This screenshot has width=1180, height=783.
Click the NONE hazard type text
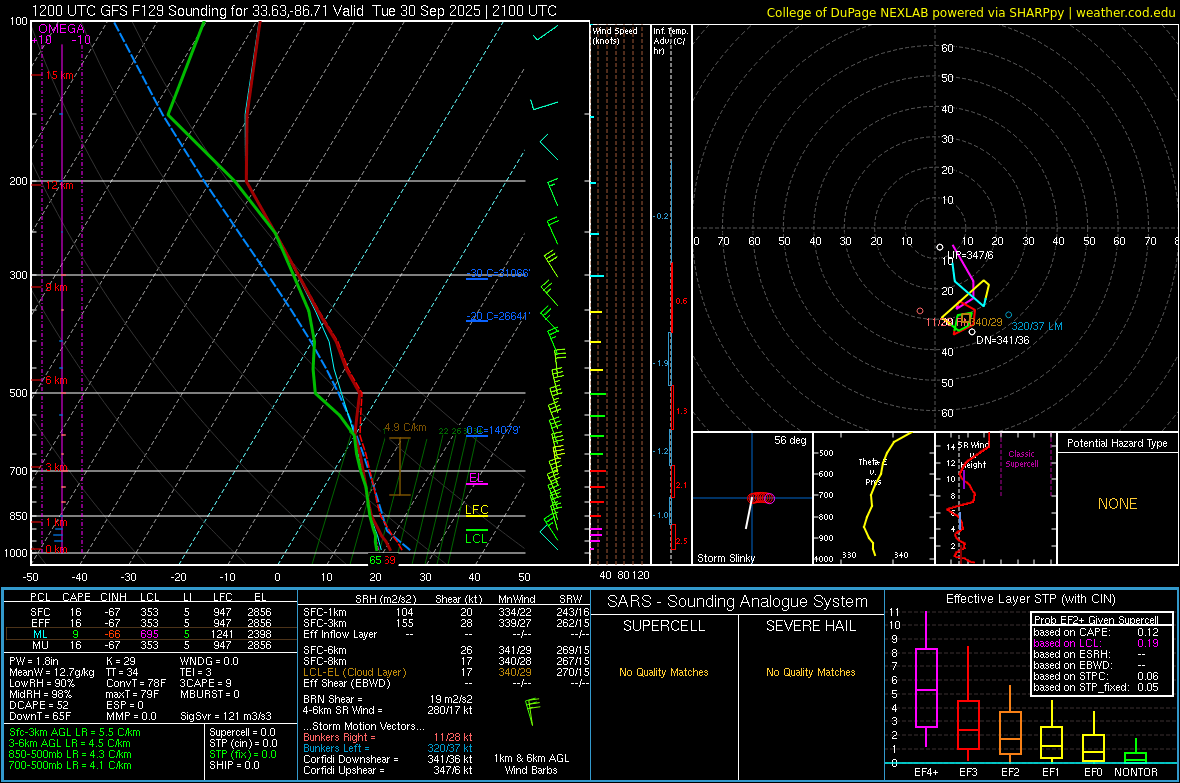click(x=1117, y=504)
